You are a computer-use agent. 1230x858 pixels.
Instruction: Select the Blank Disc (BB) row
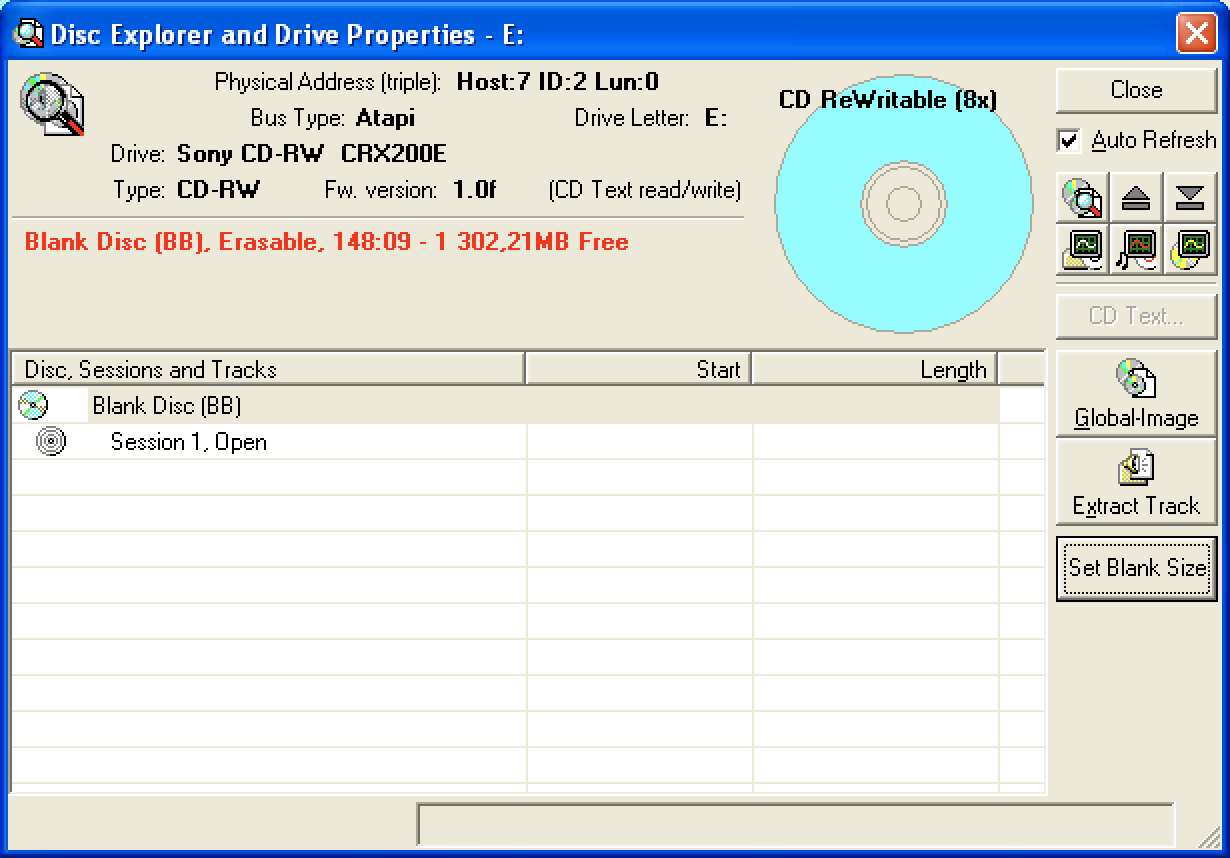pyautogui.click(x=505, y=406)
